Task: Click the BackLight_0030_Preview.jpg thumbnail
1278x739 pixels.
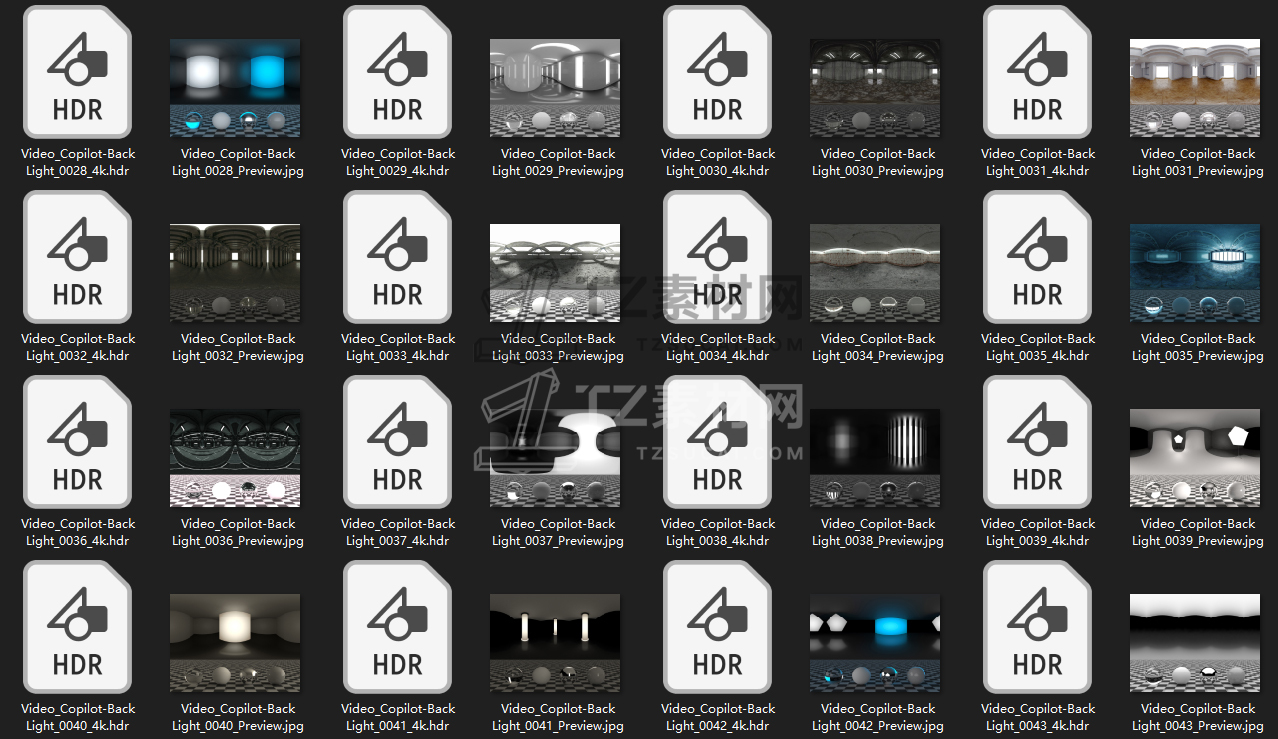Action: pos(875,88)
